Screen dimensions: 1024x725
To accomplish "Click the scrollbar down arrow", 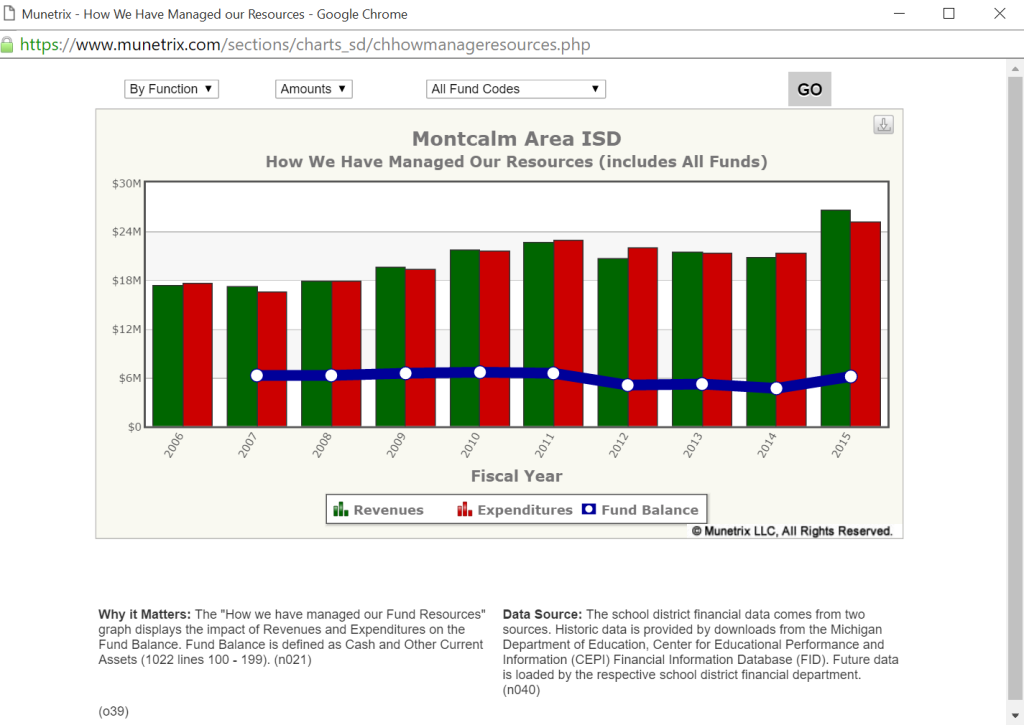I will (1016, 715).
